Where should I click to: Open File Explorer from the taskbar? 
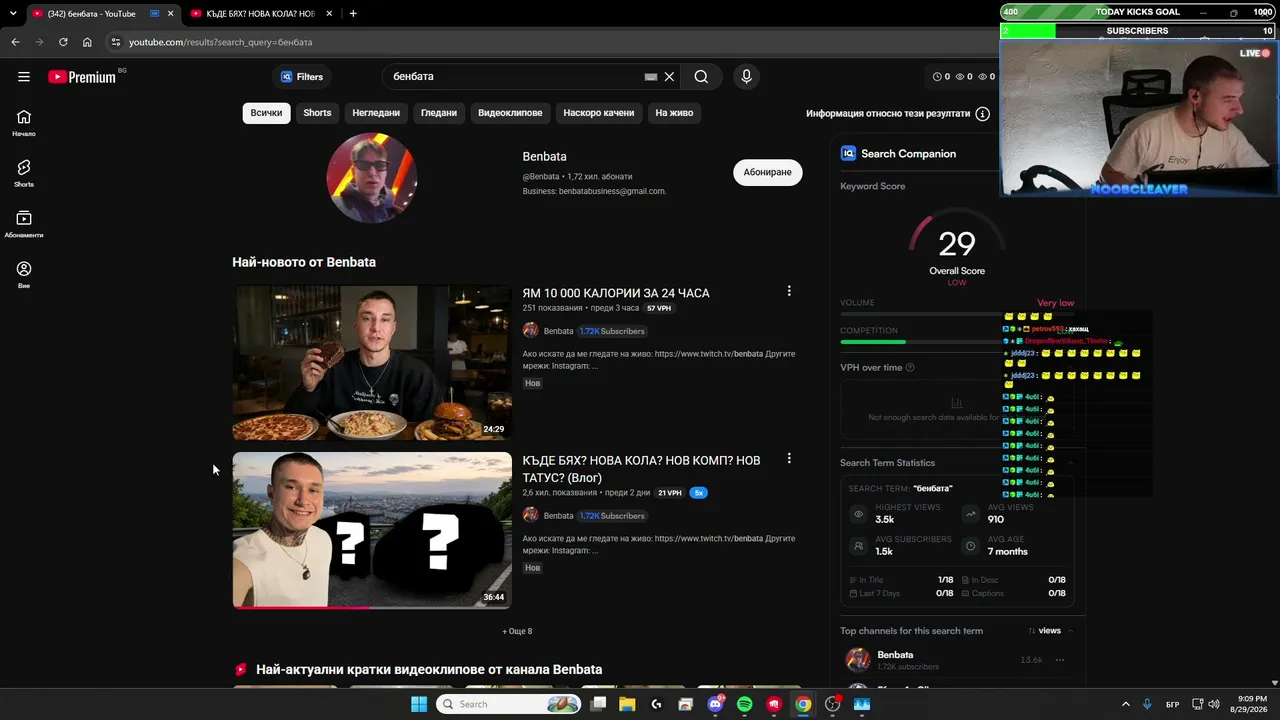point(627,704)
